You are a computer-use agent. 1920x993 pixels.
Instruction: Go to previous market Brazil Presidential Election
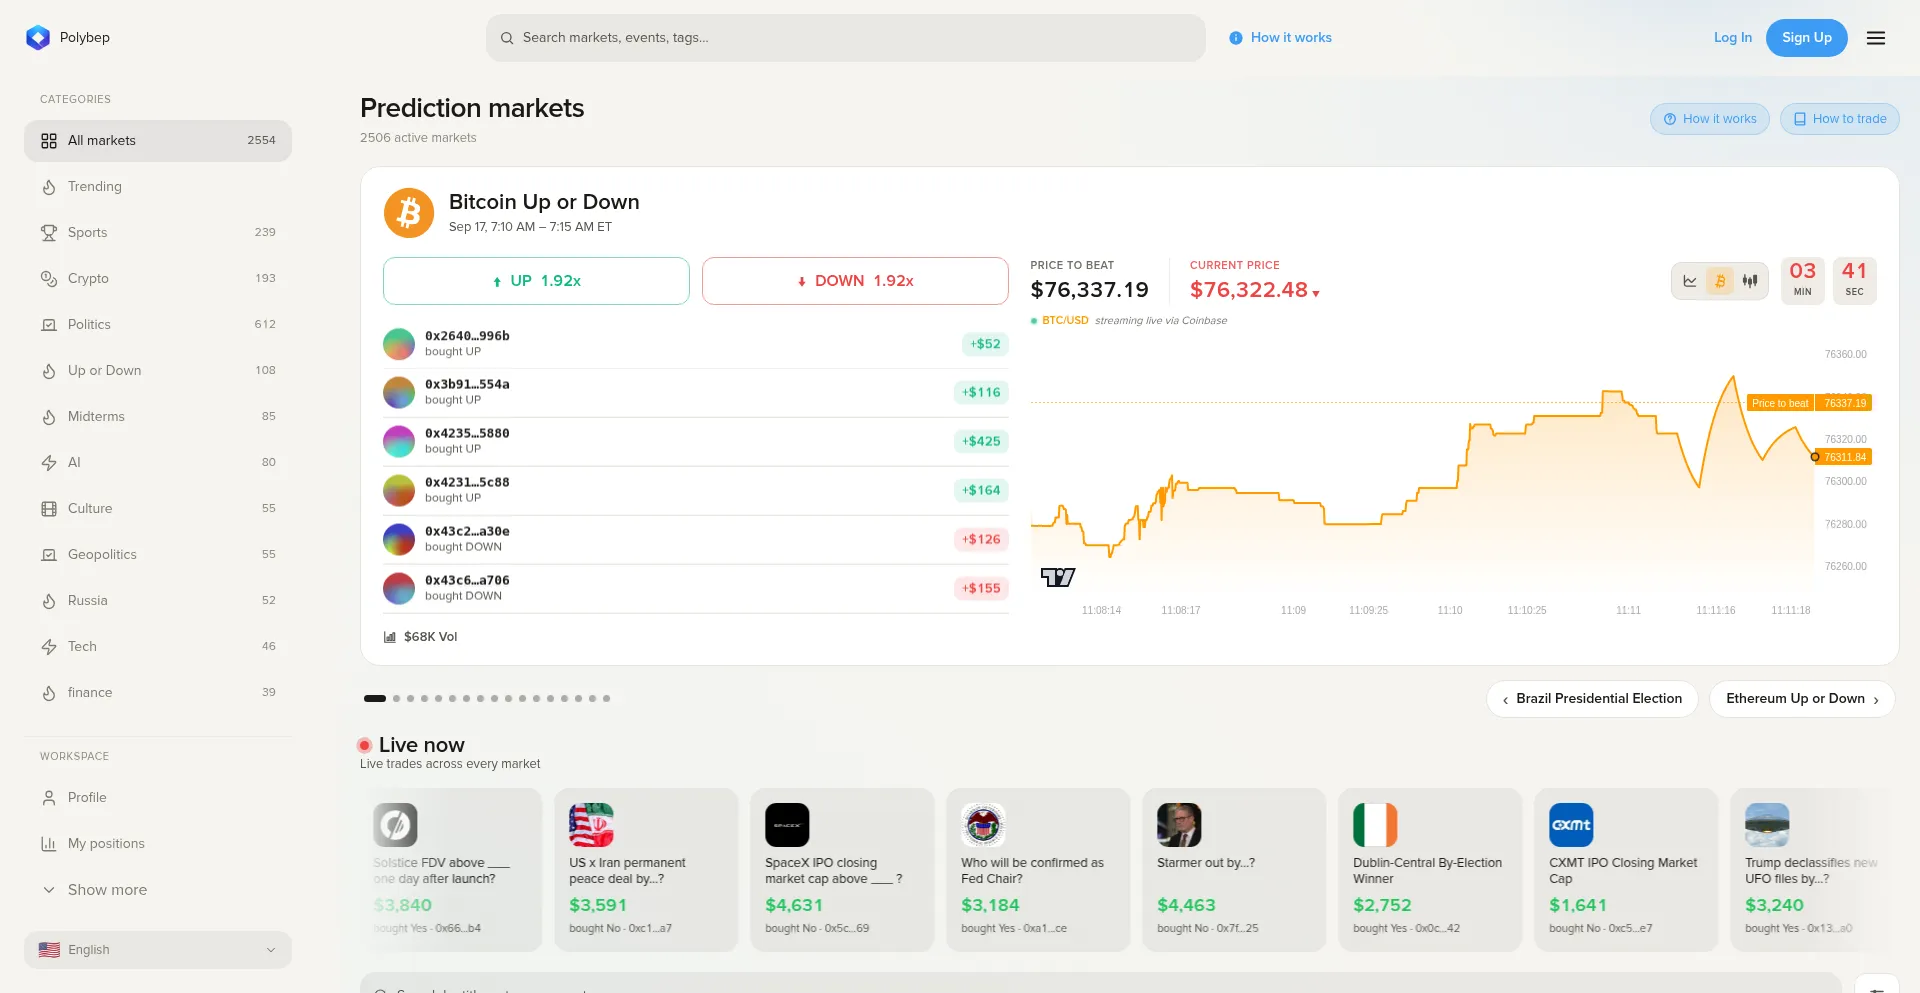[1592, 699]
